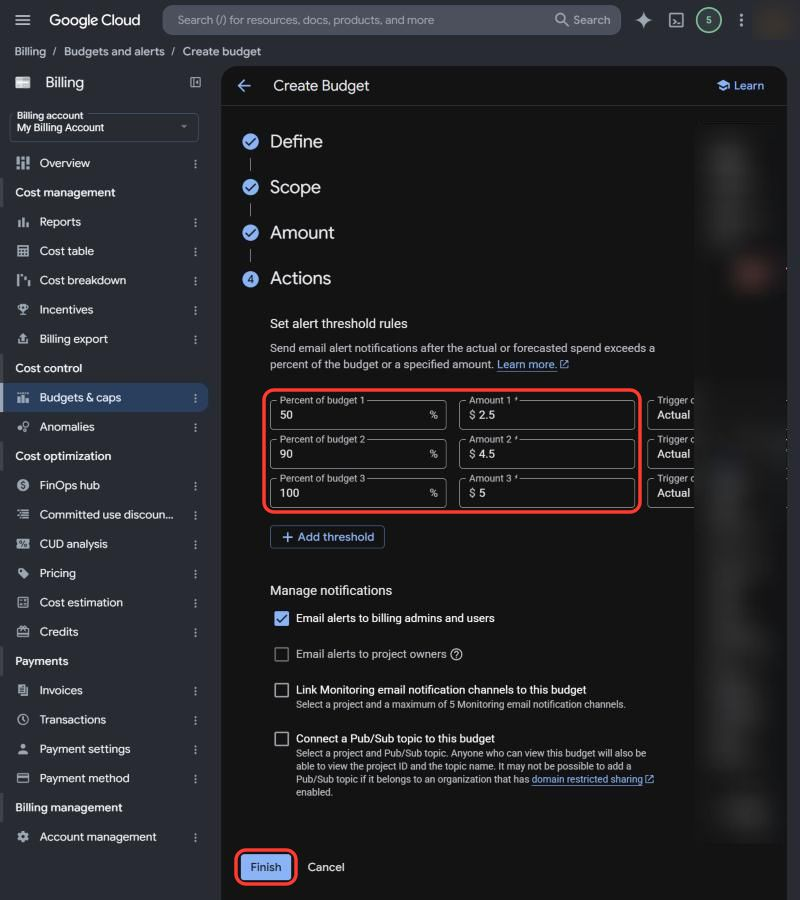This screenshot has width=800, height=900.
Task: Follow the Learn more link
Action: point(532,364)
